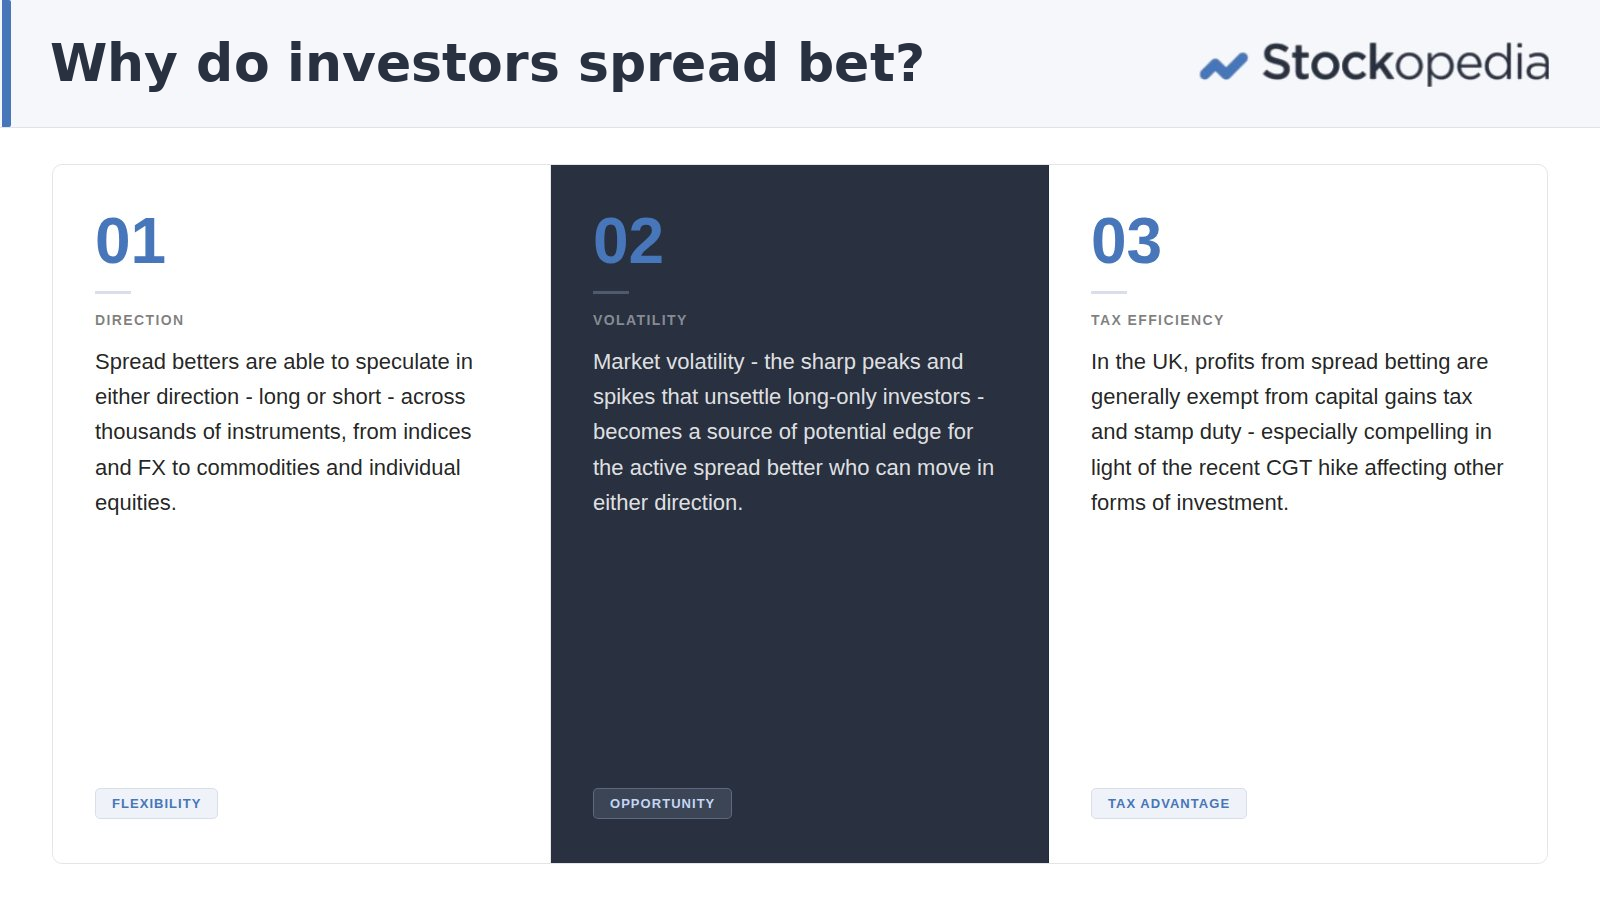This screenshot has width=1600, height=900.
Task: Select the FLEXIBILITY tag badge
Action: point(156,803)
